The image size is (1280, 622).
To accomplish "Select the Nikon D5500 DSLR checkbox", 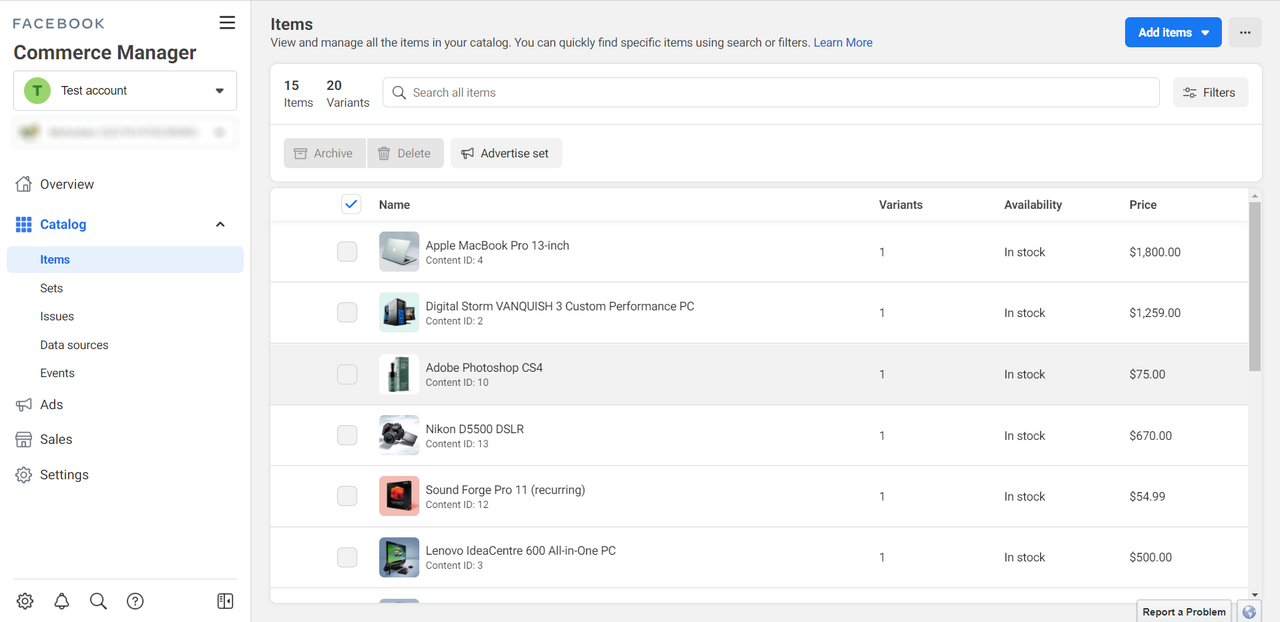I will pos(347,435).
